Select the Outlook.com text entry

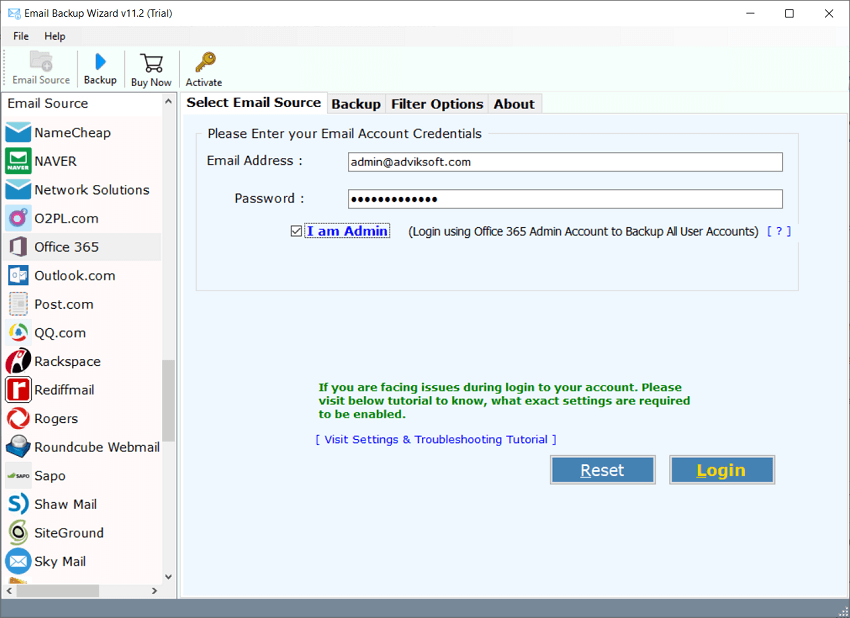click(75, 275)
